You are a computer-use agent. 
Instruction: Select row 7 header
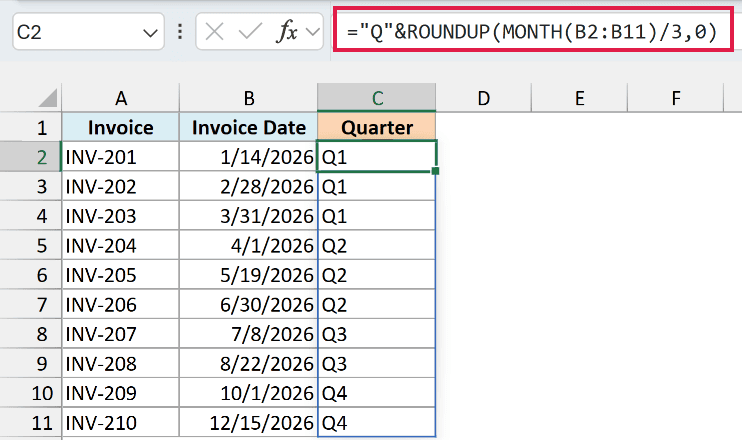click(31, 304)
